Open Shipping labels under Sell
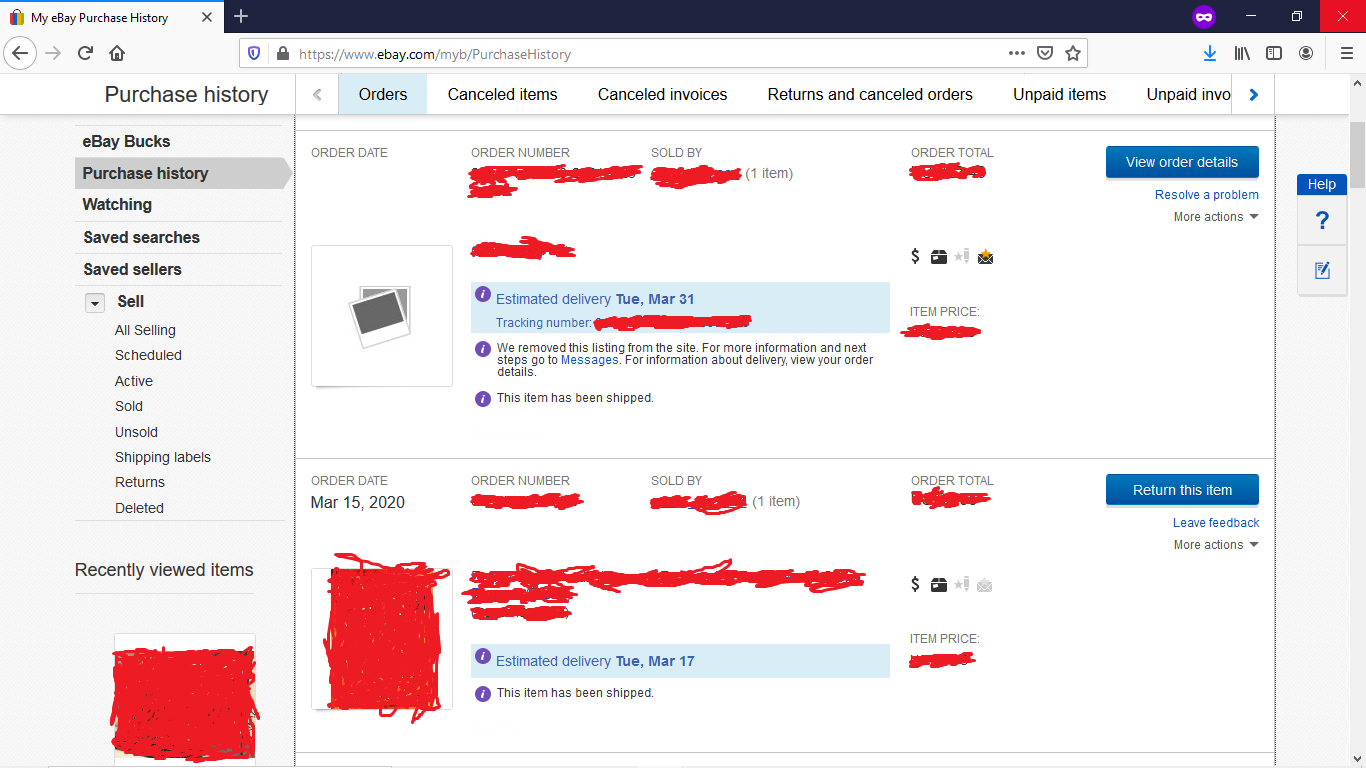This screenshot has height=768, width=1366. pyautogui.click(x=163, y=457)
